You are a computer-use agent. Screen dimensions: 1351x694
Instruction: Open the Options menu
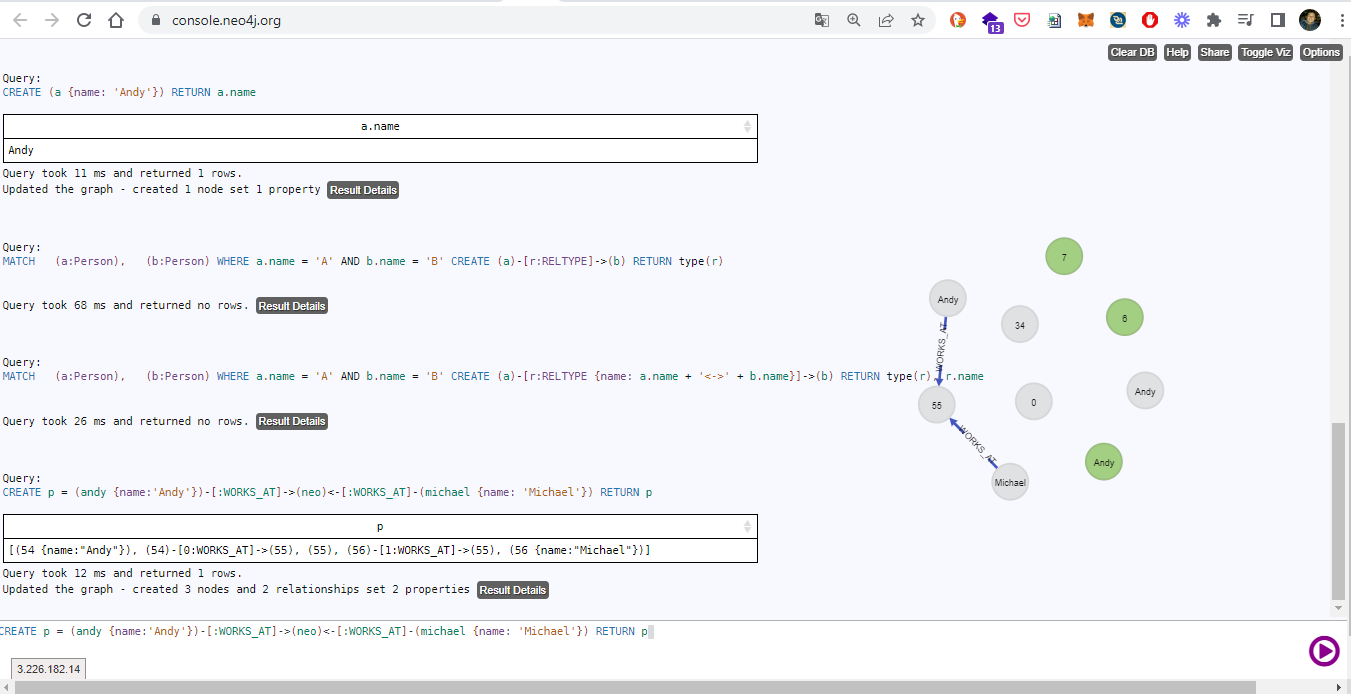click(x=1321, y=52)
